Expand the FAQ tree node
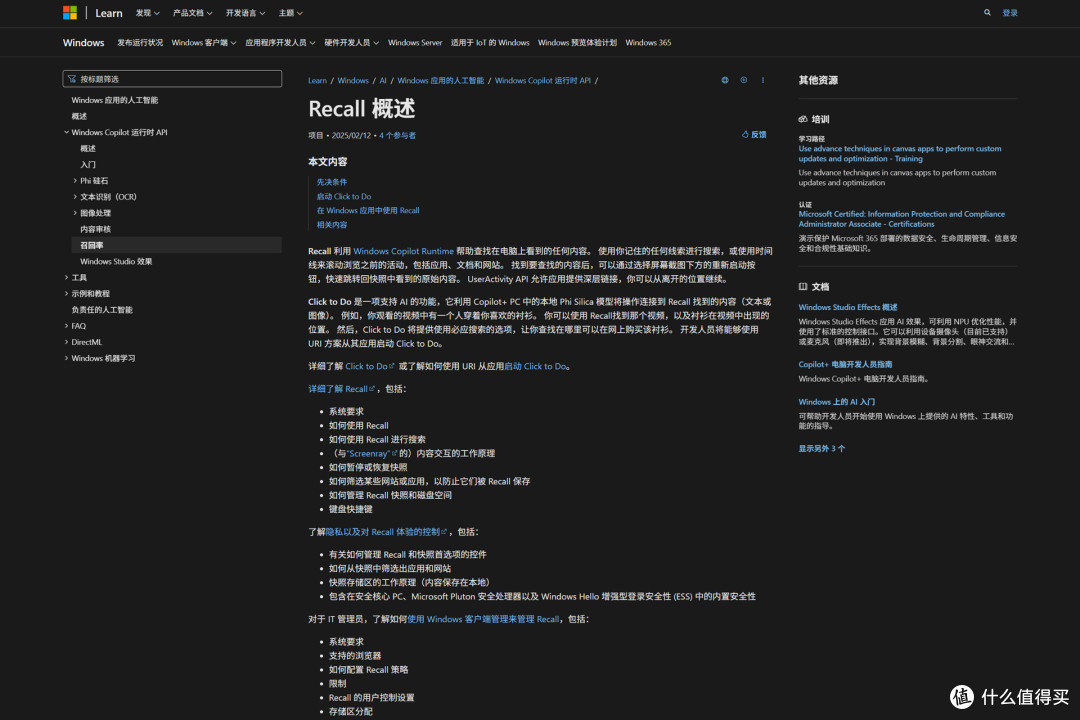This screenshot has width=1080, height=720. 67,326
